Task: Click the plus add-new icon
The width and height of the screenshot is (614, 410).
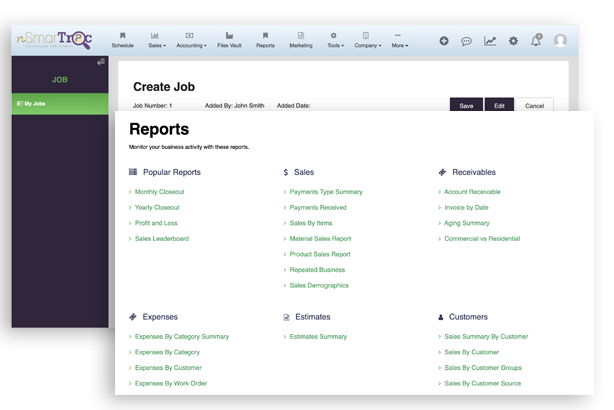Action: click(x=444, y=41)
